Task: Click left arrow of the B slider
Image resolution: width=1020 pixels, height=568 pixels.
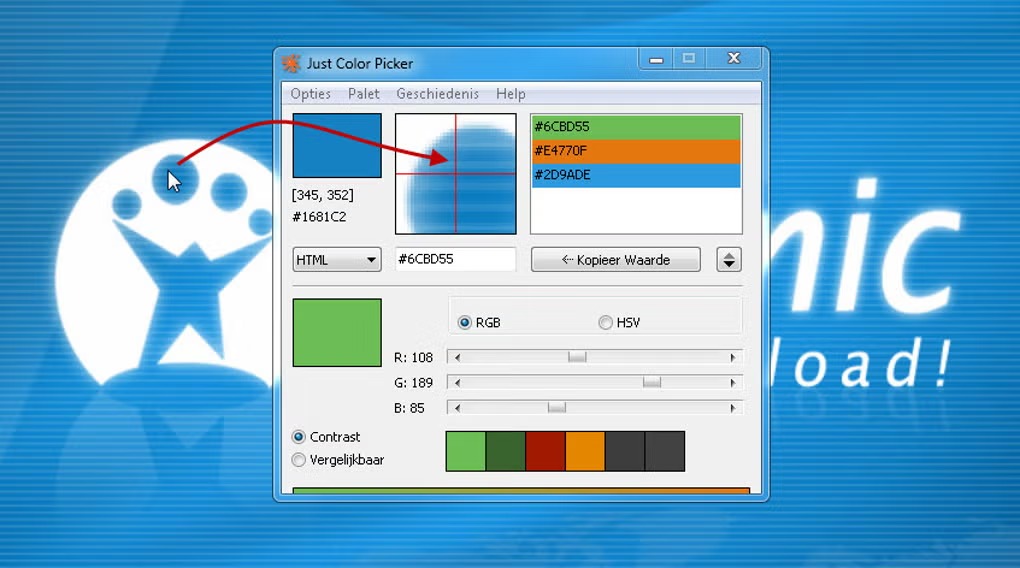Action: coord(457,408)
